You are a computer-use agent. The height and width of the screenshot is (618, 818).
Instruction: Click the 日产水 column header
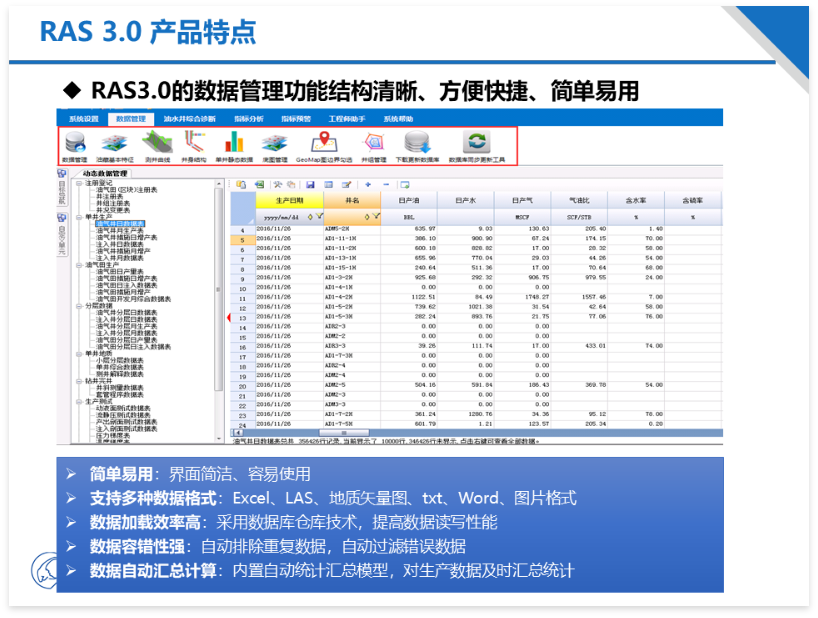pos(466,200)
